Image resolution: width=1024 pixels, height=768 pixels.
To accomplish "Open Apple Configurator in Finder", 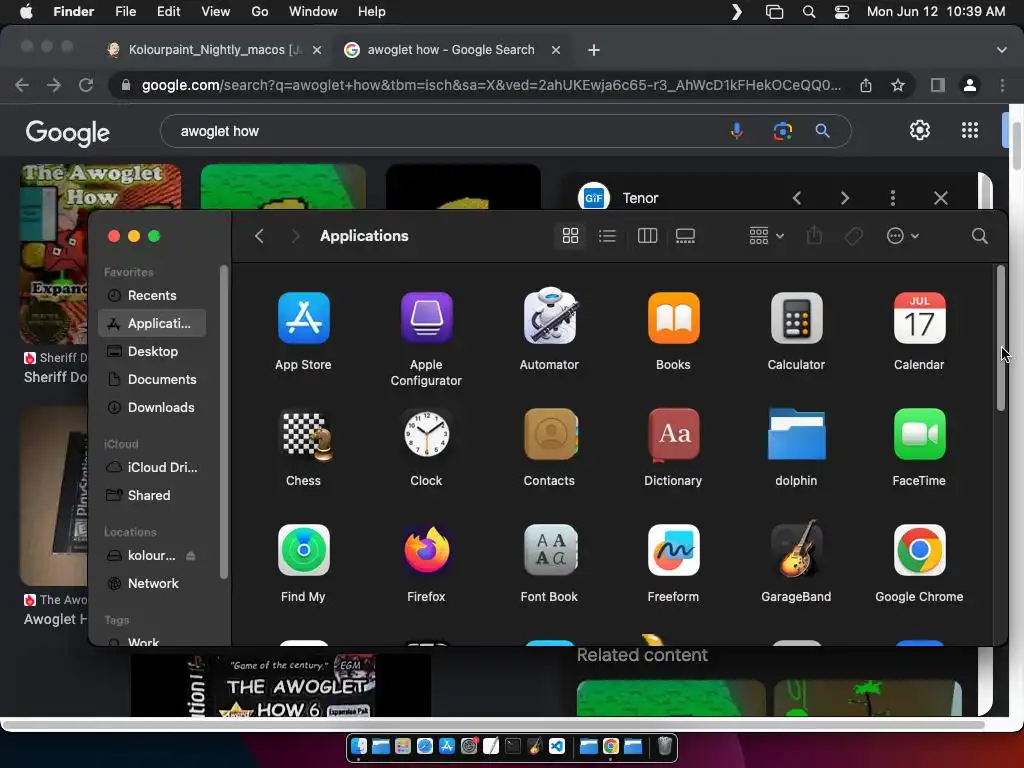I will (x=426, y=318).
